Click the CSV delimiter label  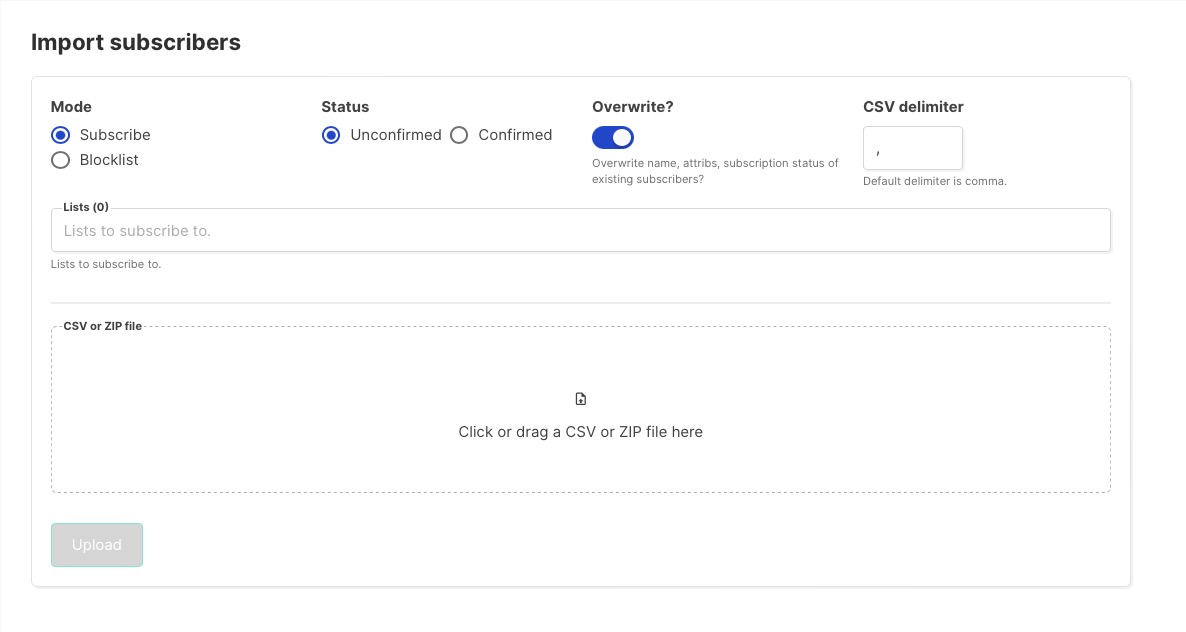(913, 107)
